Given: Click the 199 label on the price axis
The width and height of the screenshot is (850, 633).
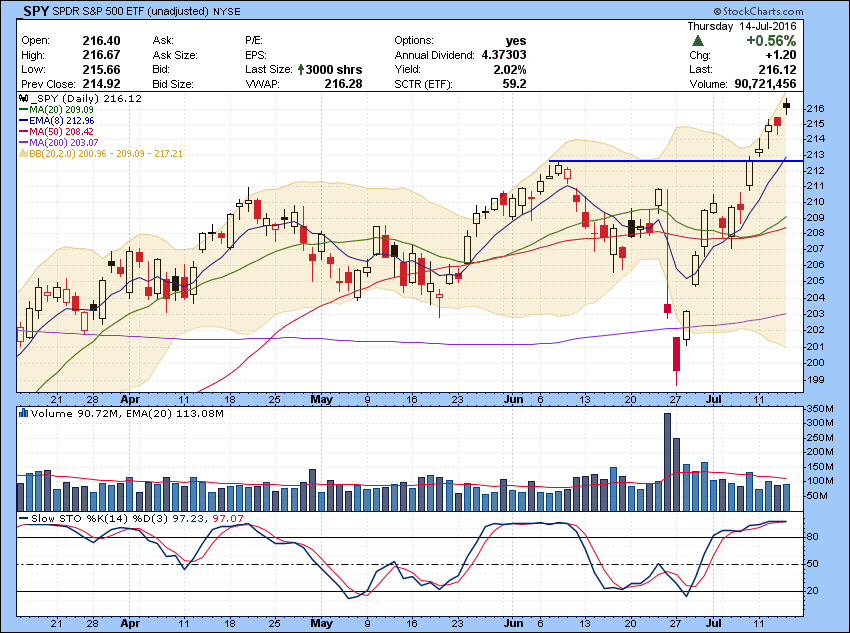Looking at the screenshot, I should (x=816, y=380).
